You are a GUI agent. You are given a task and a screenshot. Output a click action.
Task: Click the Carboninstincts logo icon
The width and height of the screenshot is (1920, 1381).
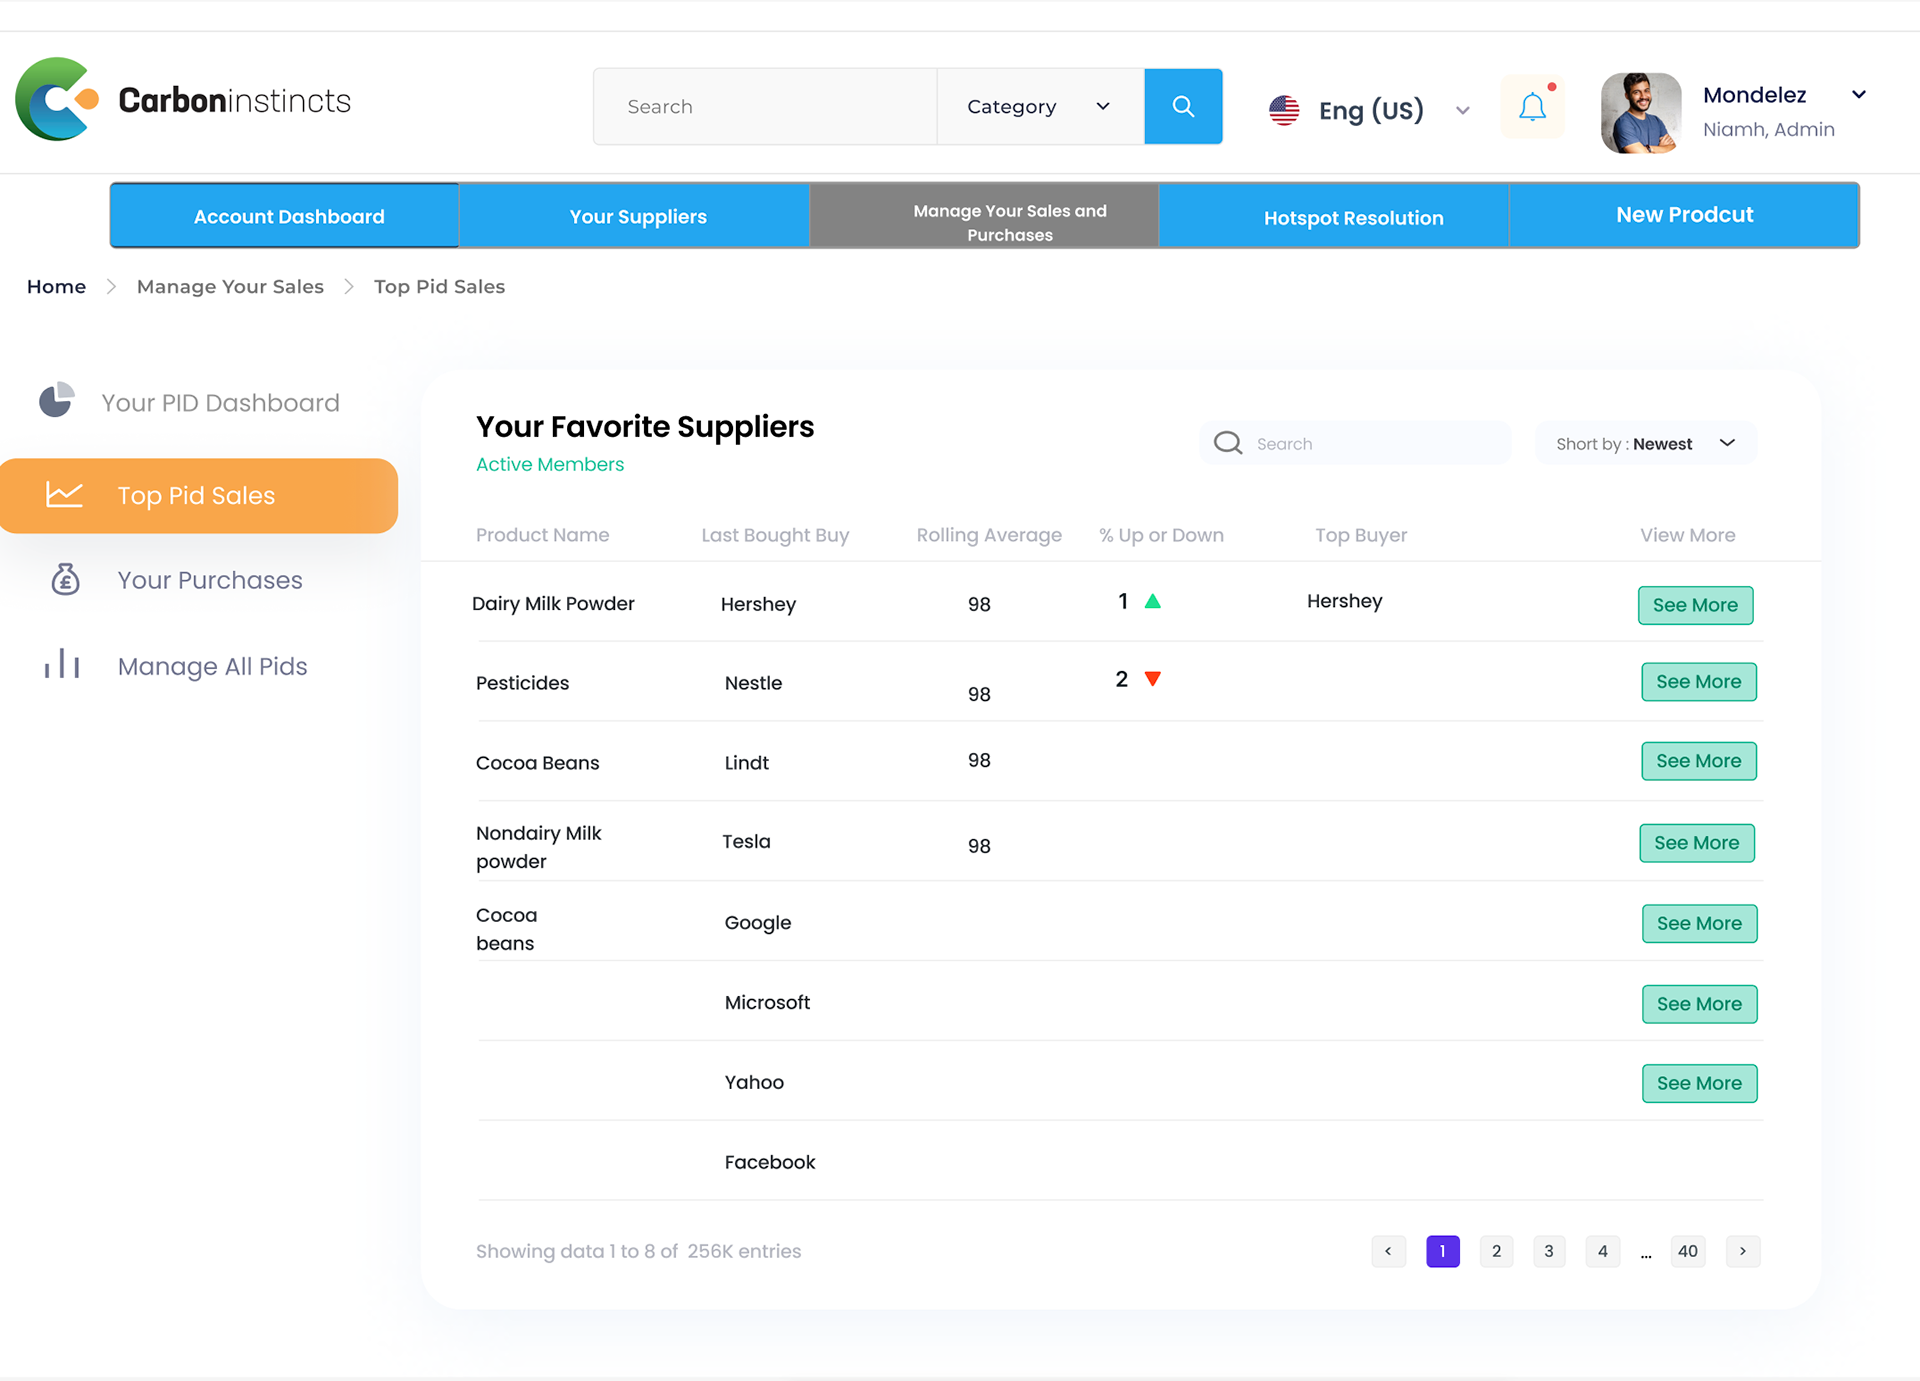tap(57, 99)
